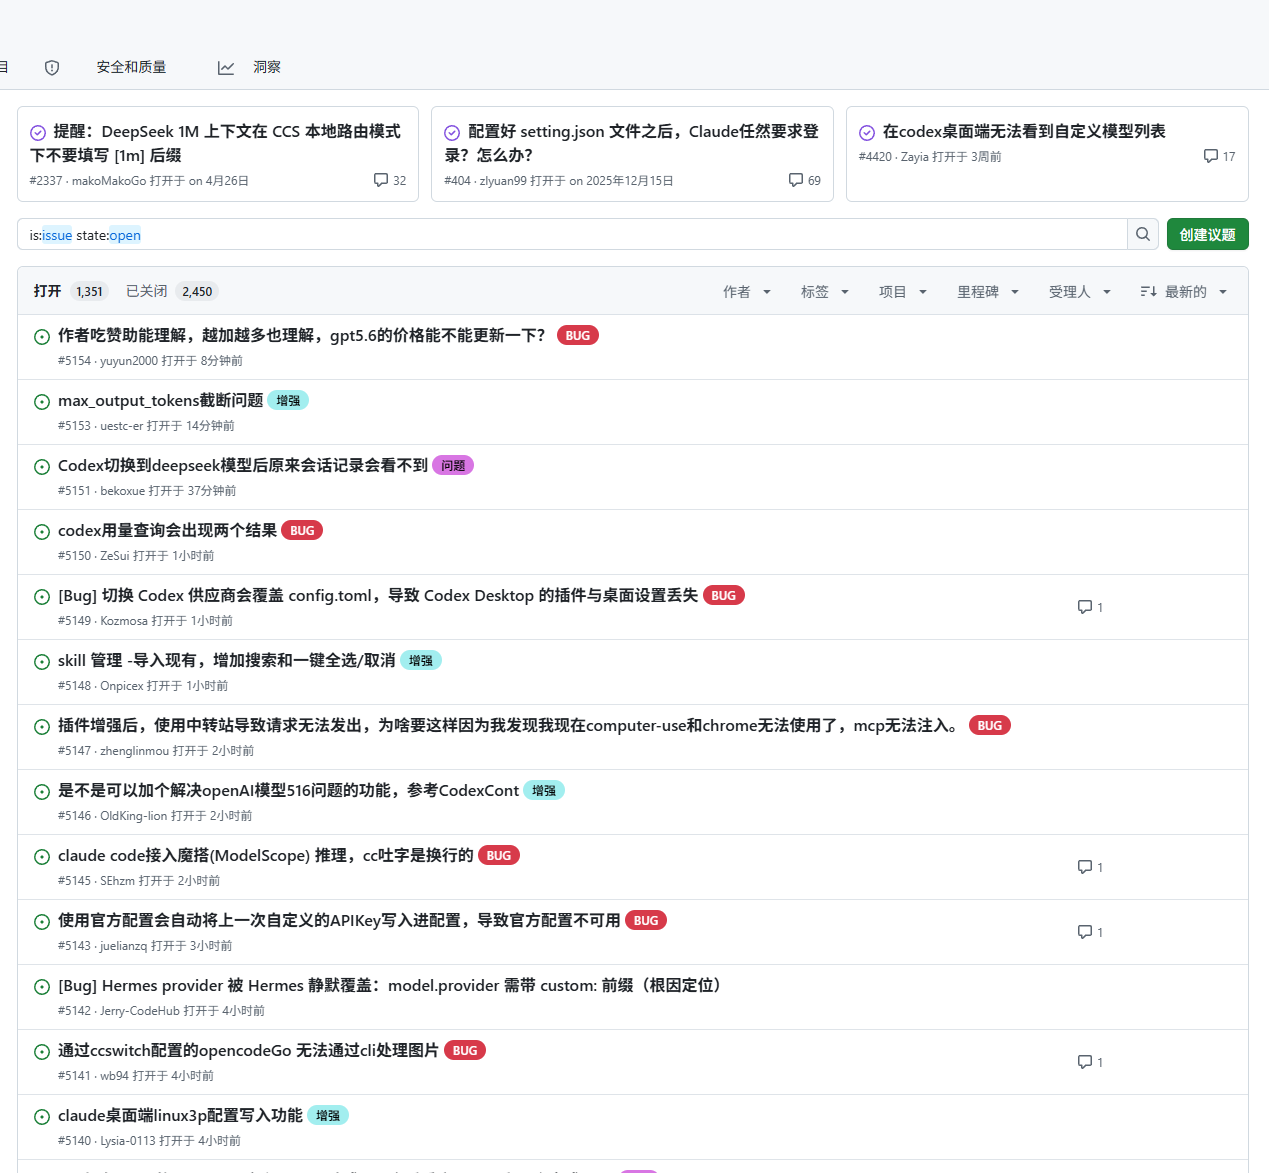Focus the is:issue state:open search field

point(572,235)
